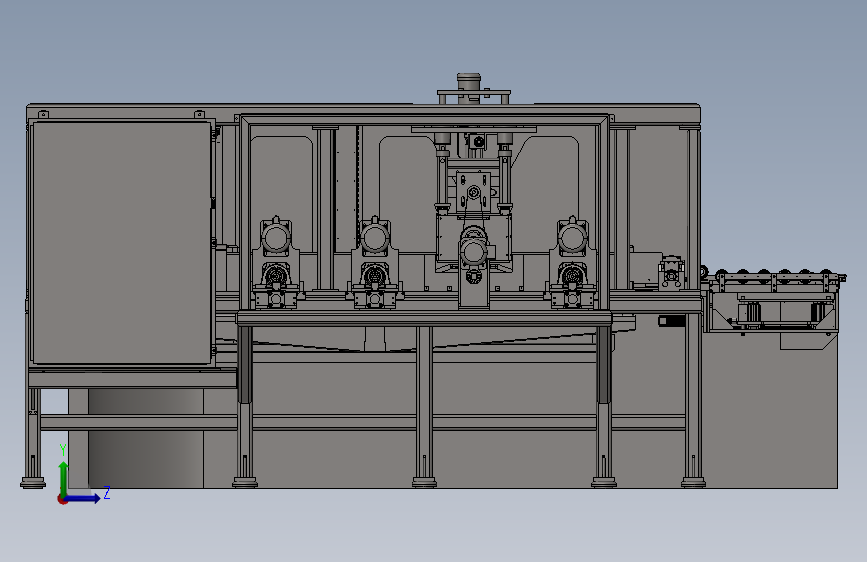
Task: Select the center lifting motor below the belt drive
Action: click(474, 252)
